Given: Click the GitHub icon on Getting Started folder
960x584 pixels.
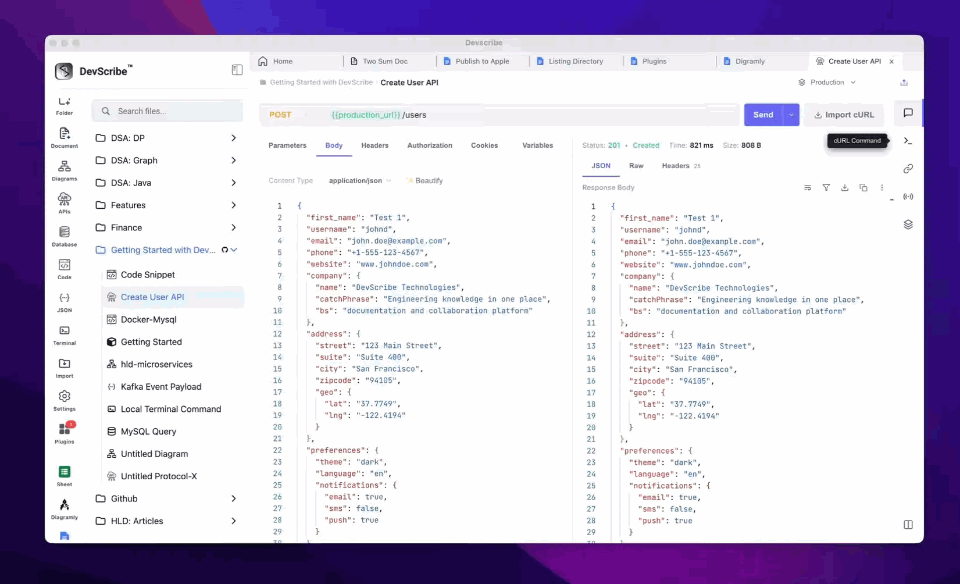Looking at the screenshot, I should tap(225, 250).
